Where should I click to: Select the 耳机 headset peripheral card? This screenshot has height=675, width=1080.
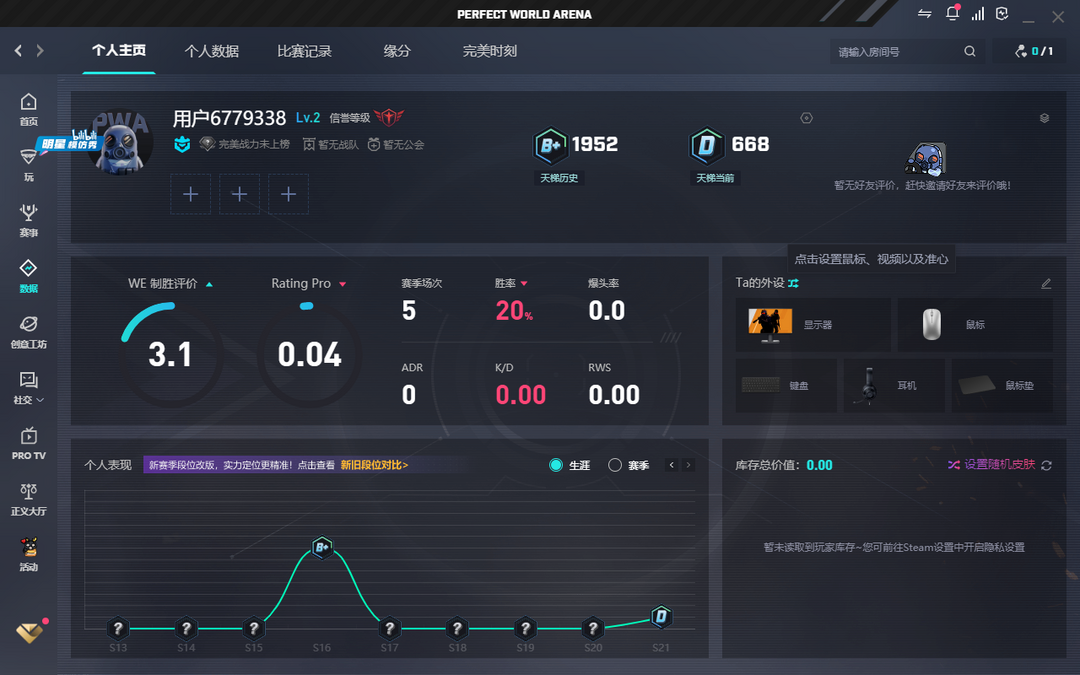click(894, 386)
